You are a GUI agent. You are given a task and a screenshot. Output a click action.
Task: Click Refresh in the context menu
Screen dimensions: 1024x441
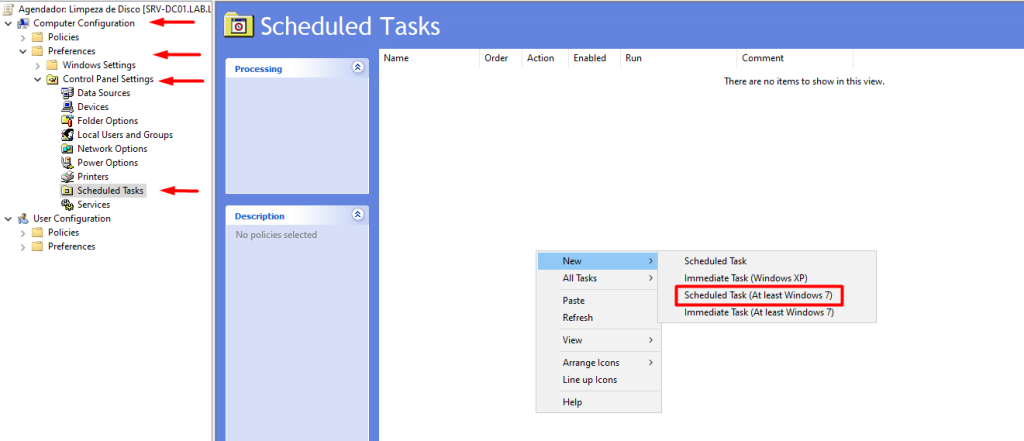[x=578, y=318]
